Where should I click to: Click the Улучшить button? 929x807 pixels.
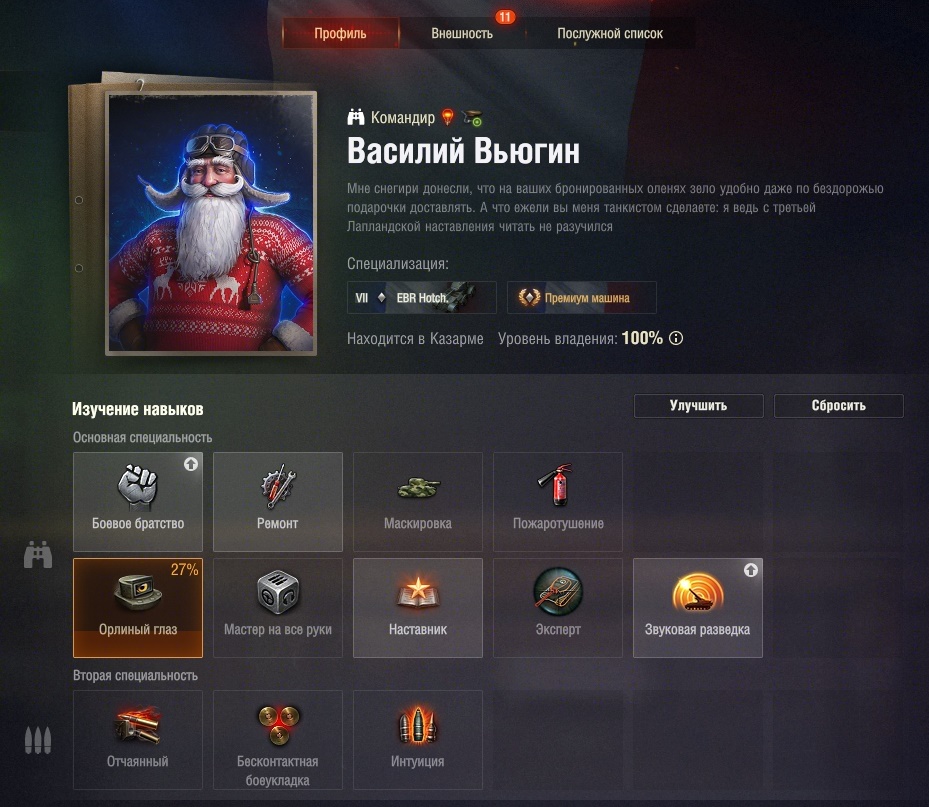[699, 406]
